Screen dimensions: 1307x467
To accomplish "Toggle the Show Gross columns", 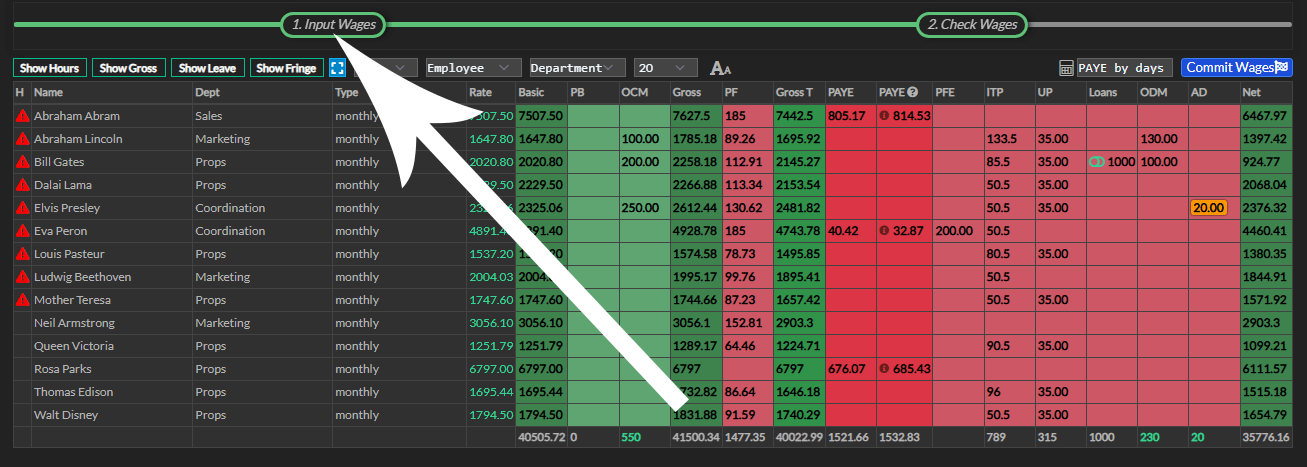I will click(x=129, y=68).
